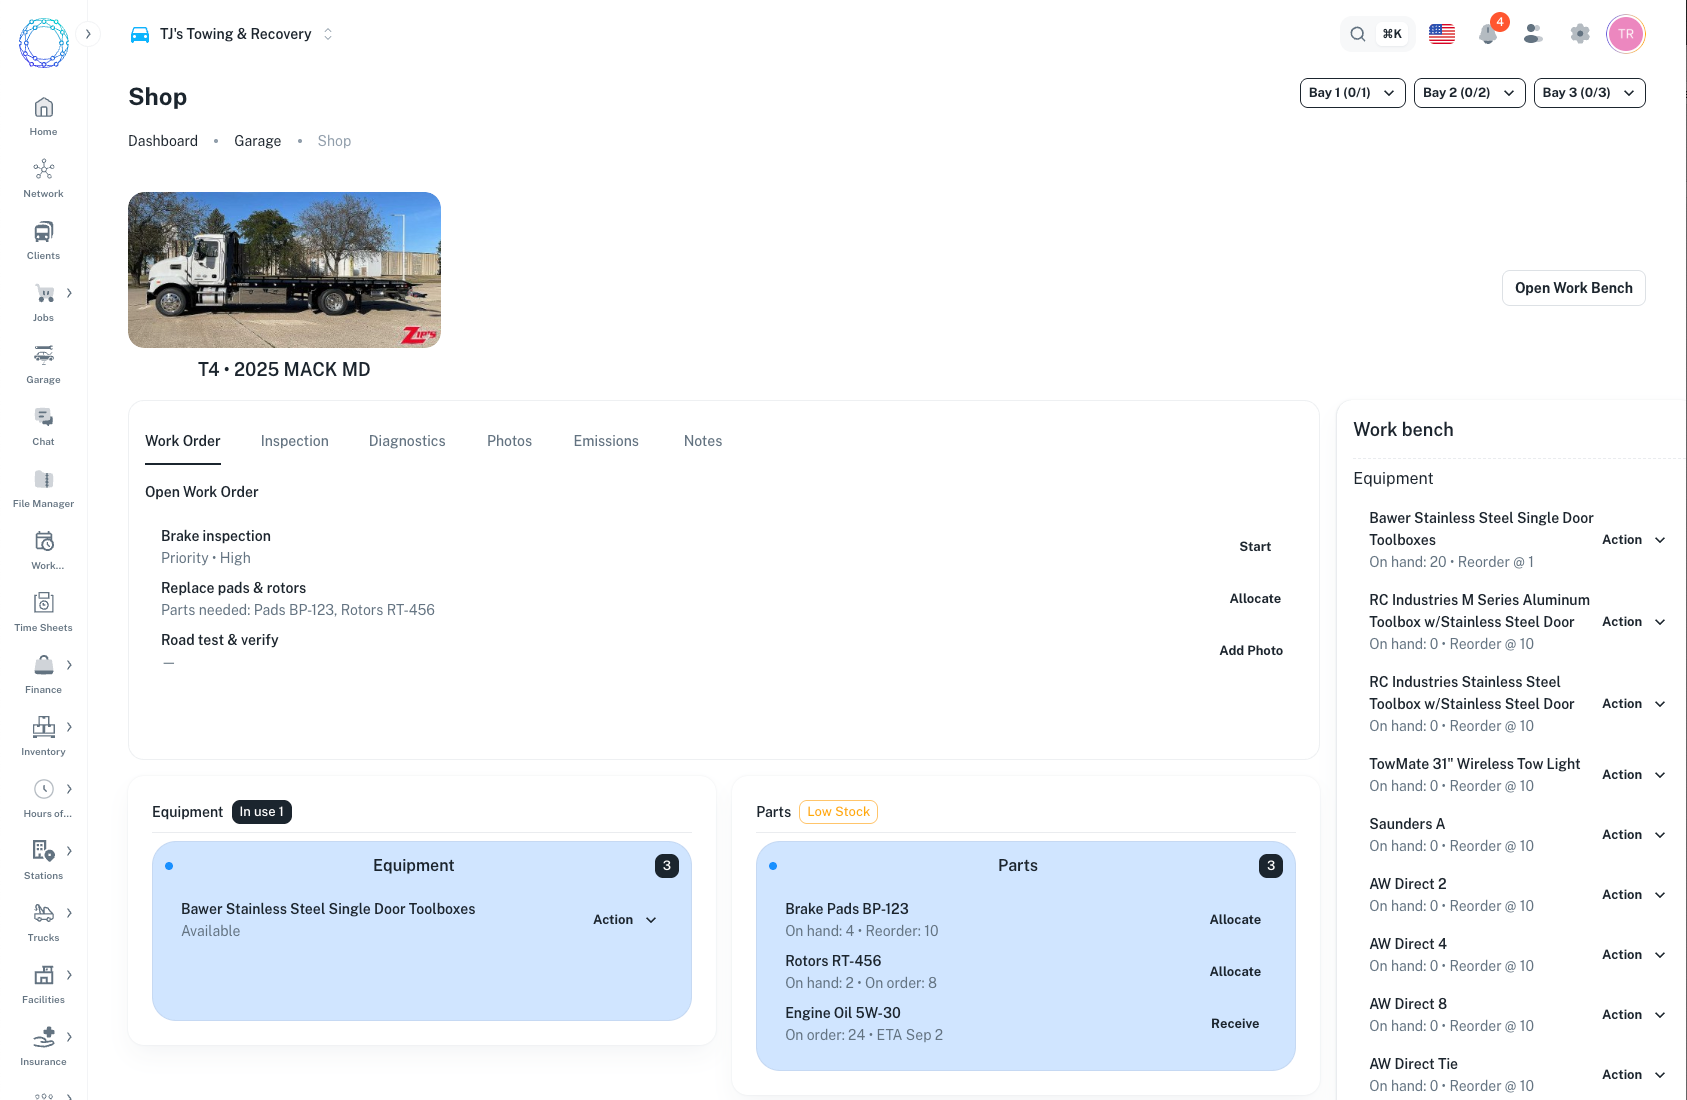Go to Garage in the sidebar
The height and width of the screenshot is (1100, 1687).
coord(43,364)
